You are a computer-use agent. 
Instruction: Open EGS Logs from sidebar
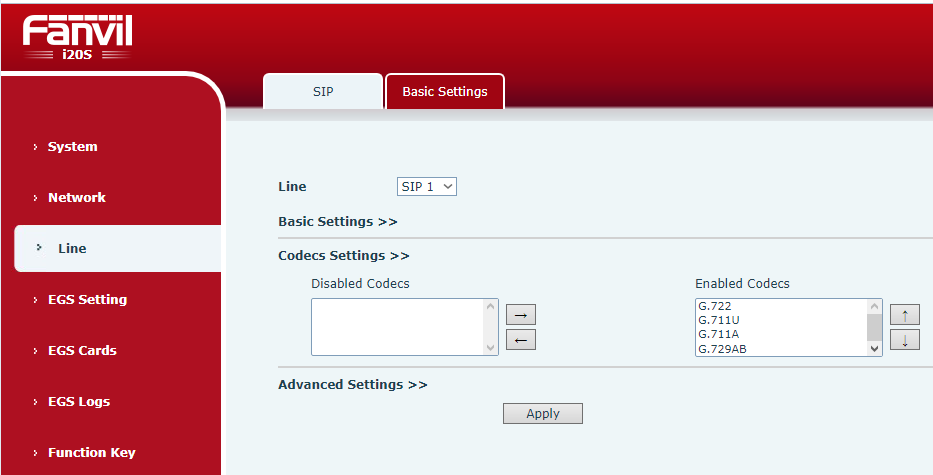79,402
